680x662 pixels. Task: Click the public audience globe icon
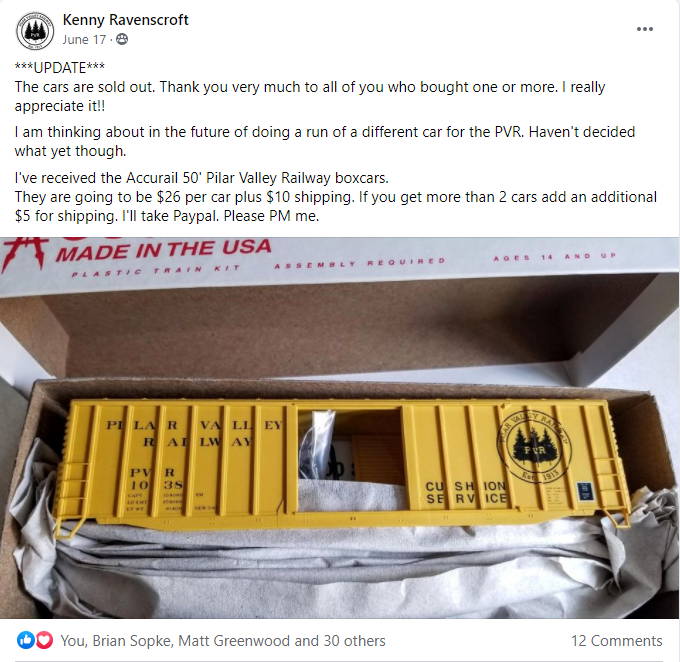point(122,39)
